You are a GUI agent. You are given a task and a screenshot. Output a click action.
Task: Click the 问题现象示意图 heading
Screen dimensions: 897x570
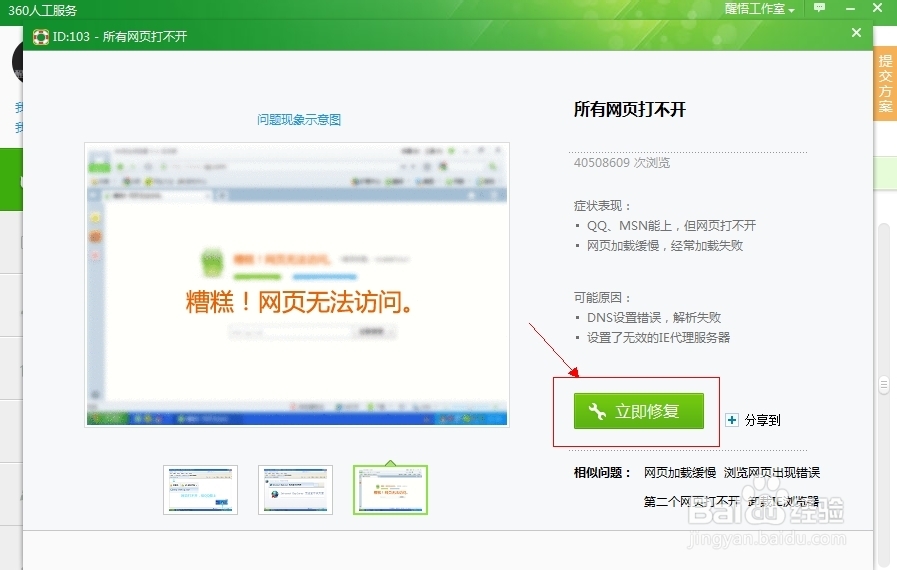click(x=299, y=120)
